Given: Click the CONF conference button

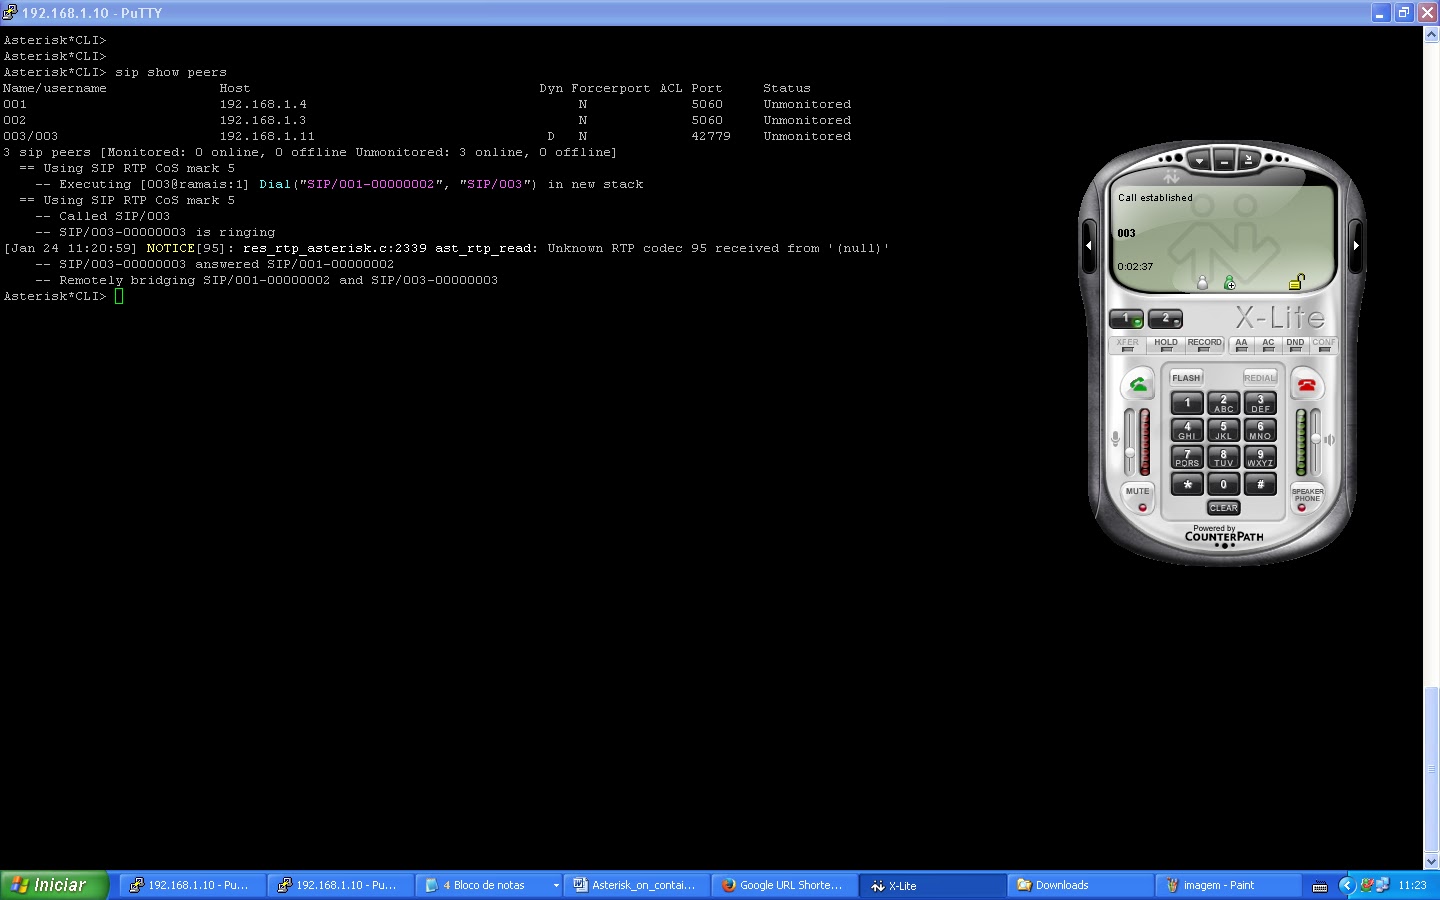Looking at the screenshot, I should point(1323,344).
